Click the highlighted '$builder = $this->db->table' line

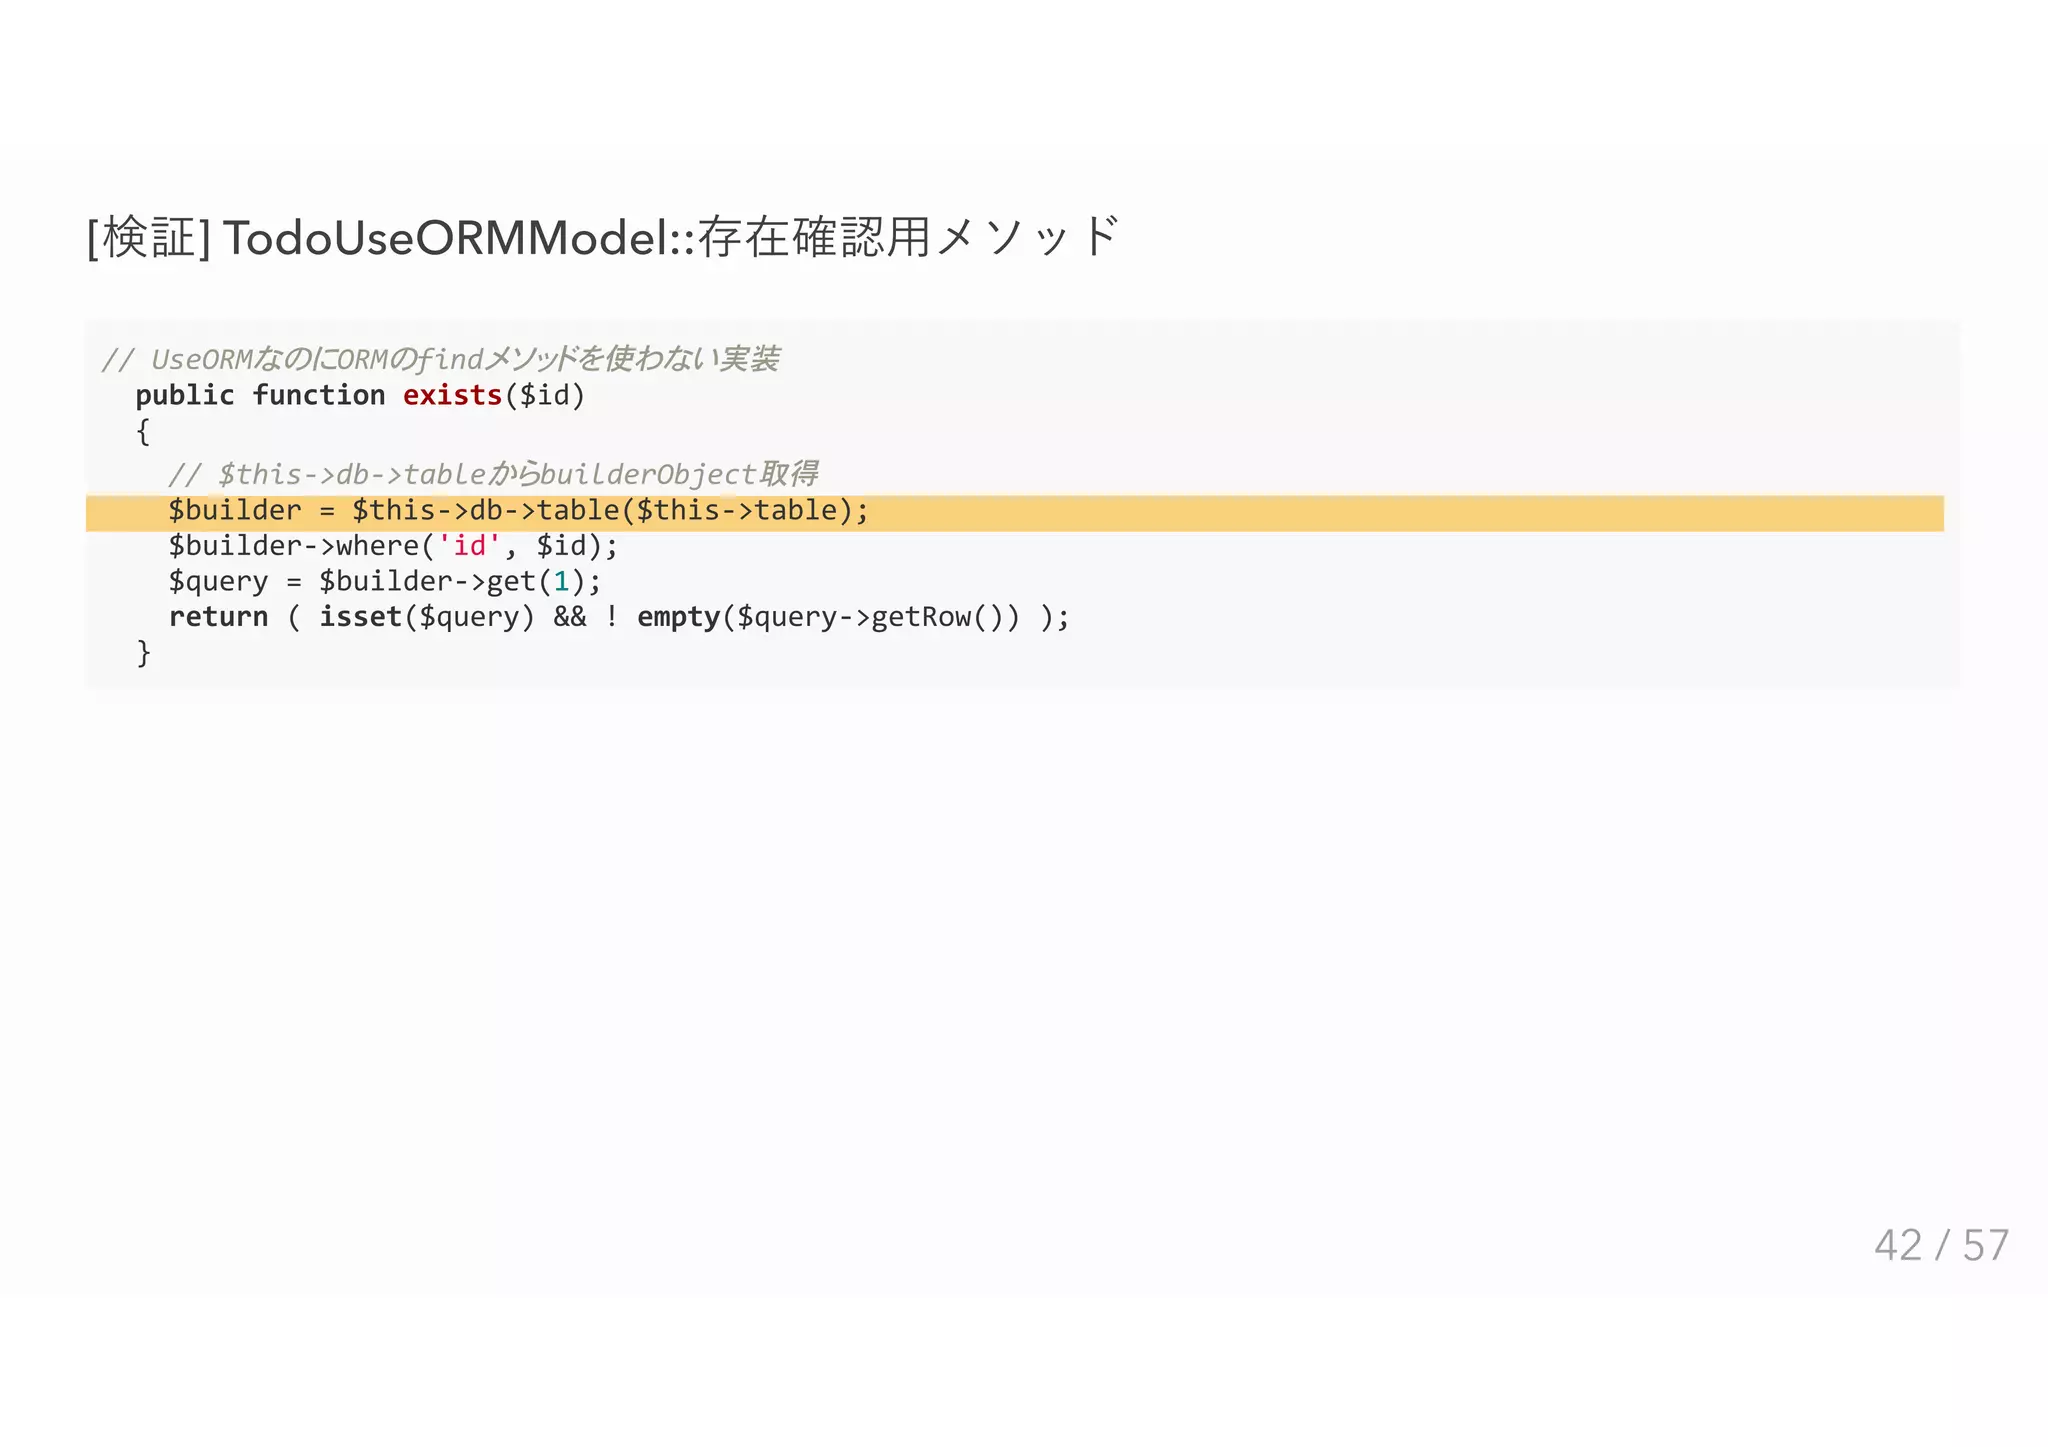[1015, 513]
